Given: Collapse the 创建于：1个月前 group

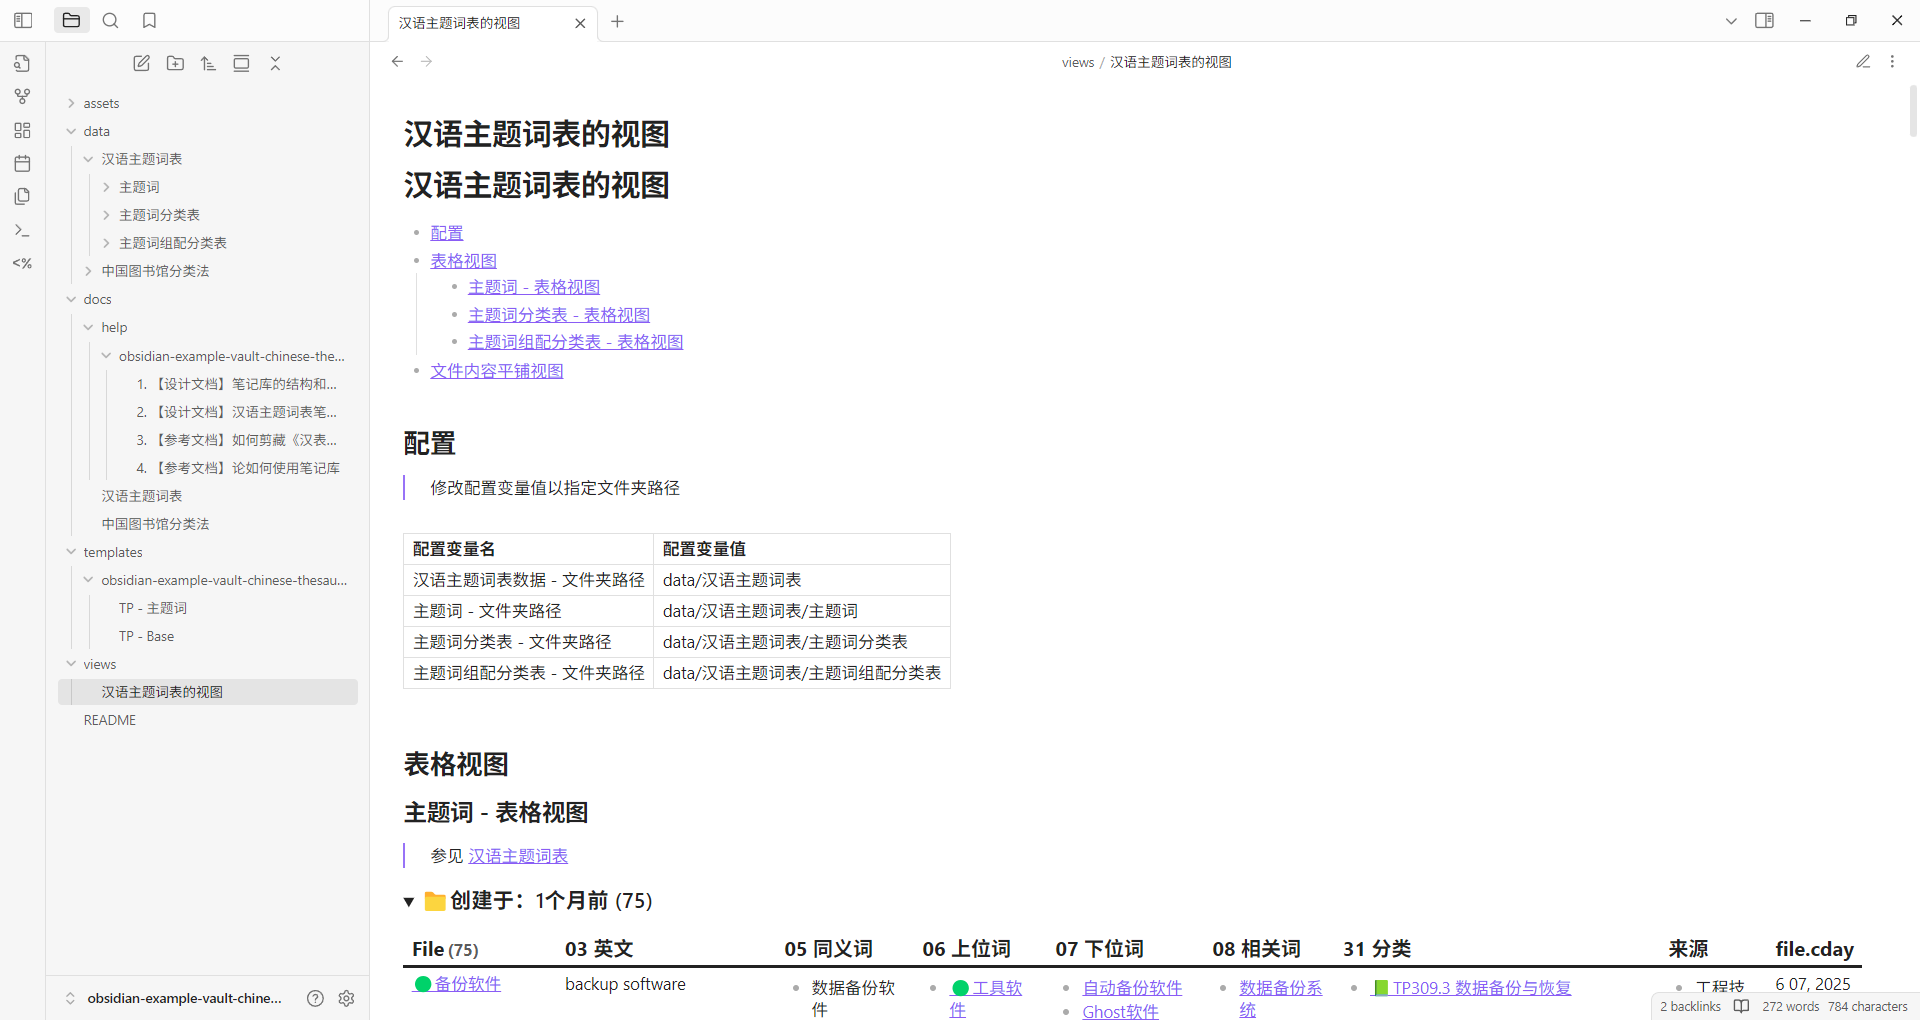Looking at the screenshot, I should coord(409,902).
